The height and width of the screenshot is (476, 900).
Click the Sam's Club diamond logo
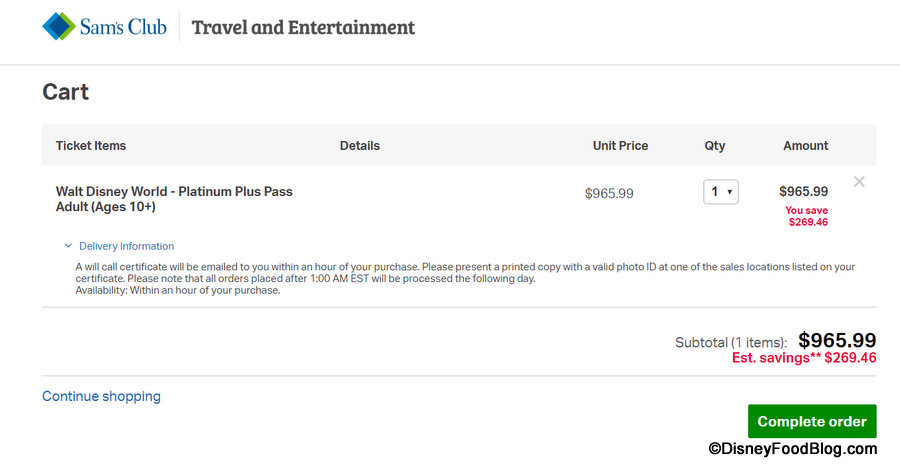[59, 27]
